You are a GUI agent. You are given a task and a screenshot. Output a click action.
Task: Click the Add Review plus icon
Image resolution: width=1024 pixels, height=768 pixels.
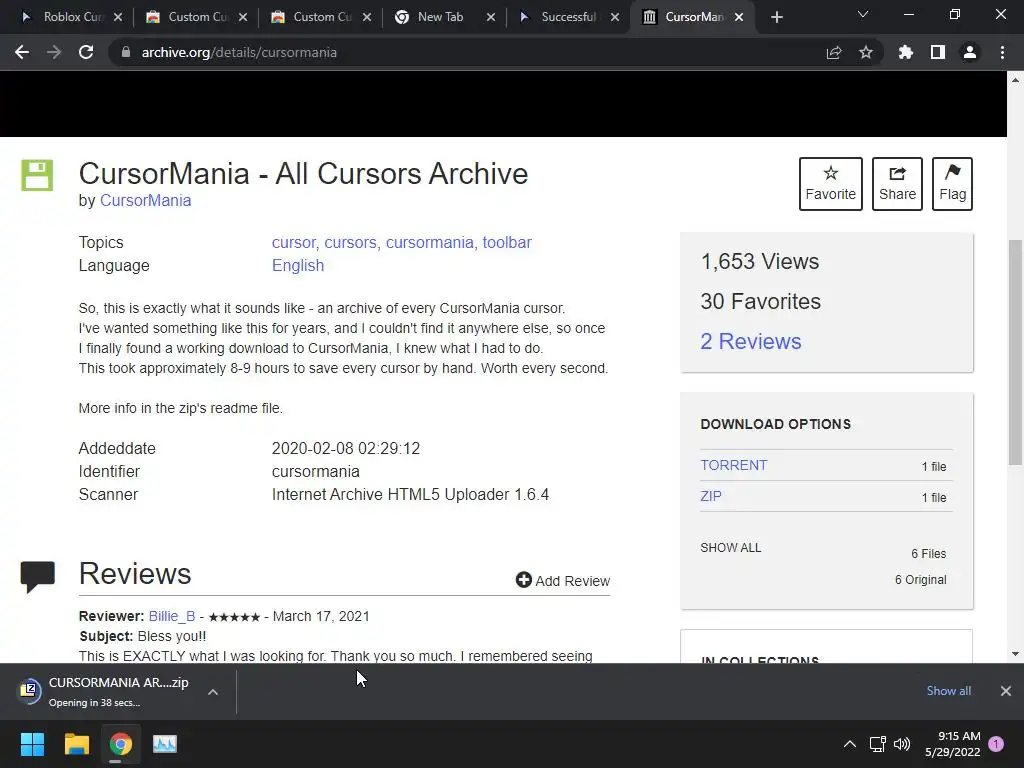point(523,579)
